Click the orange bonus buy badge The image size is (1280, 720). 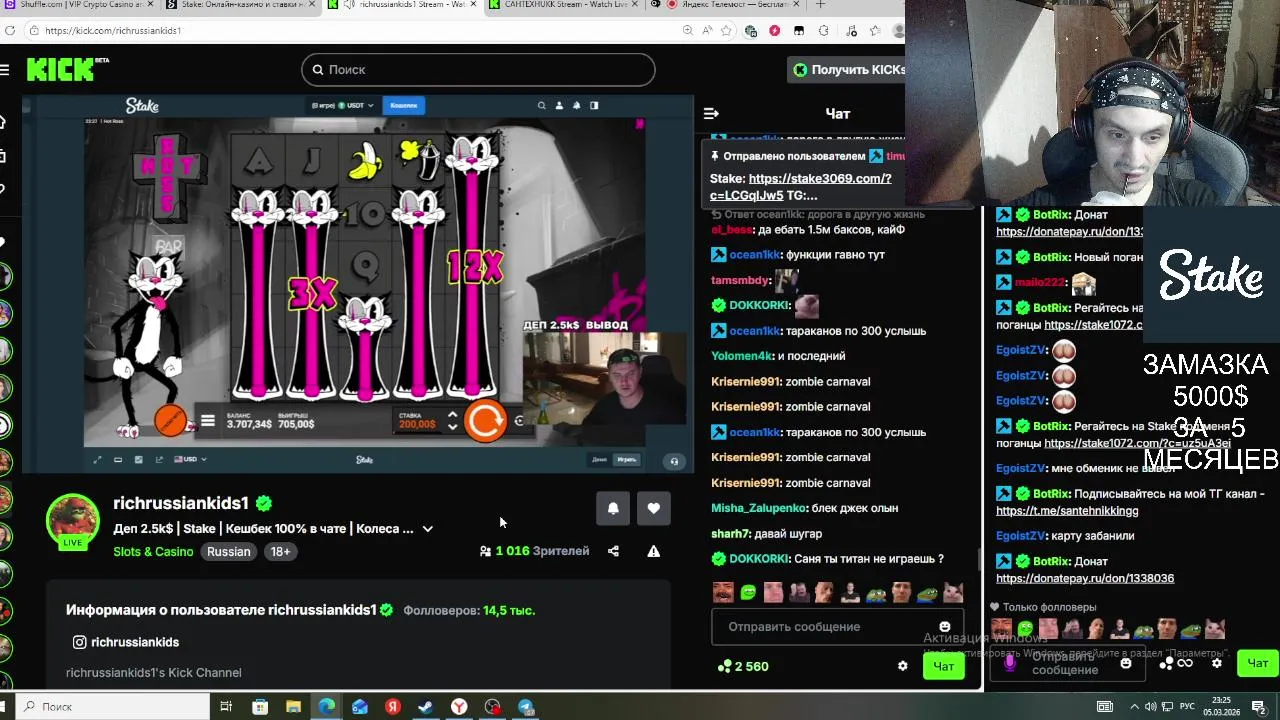(170, 420)
